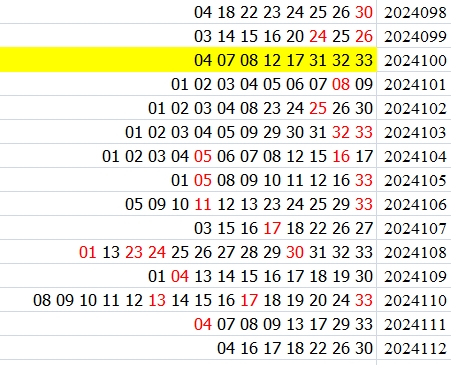The height and width of the screenshot is (365, 451).
Task: Click the number sequence in row 2024105
Action: [272, 180]
